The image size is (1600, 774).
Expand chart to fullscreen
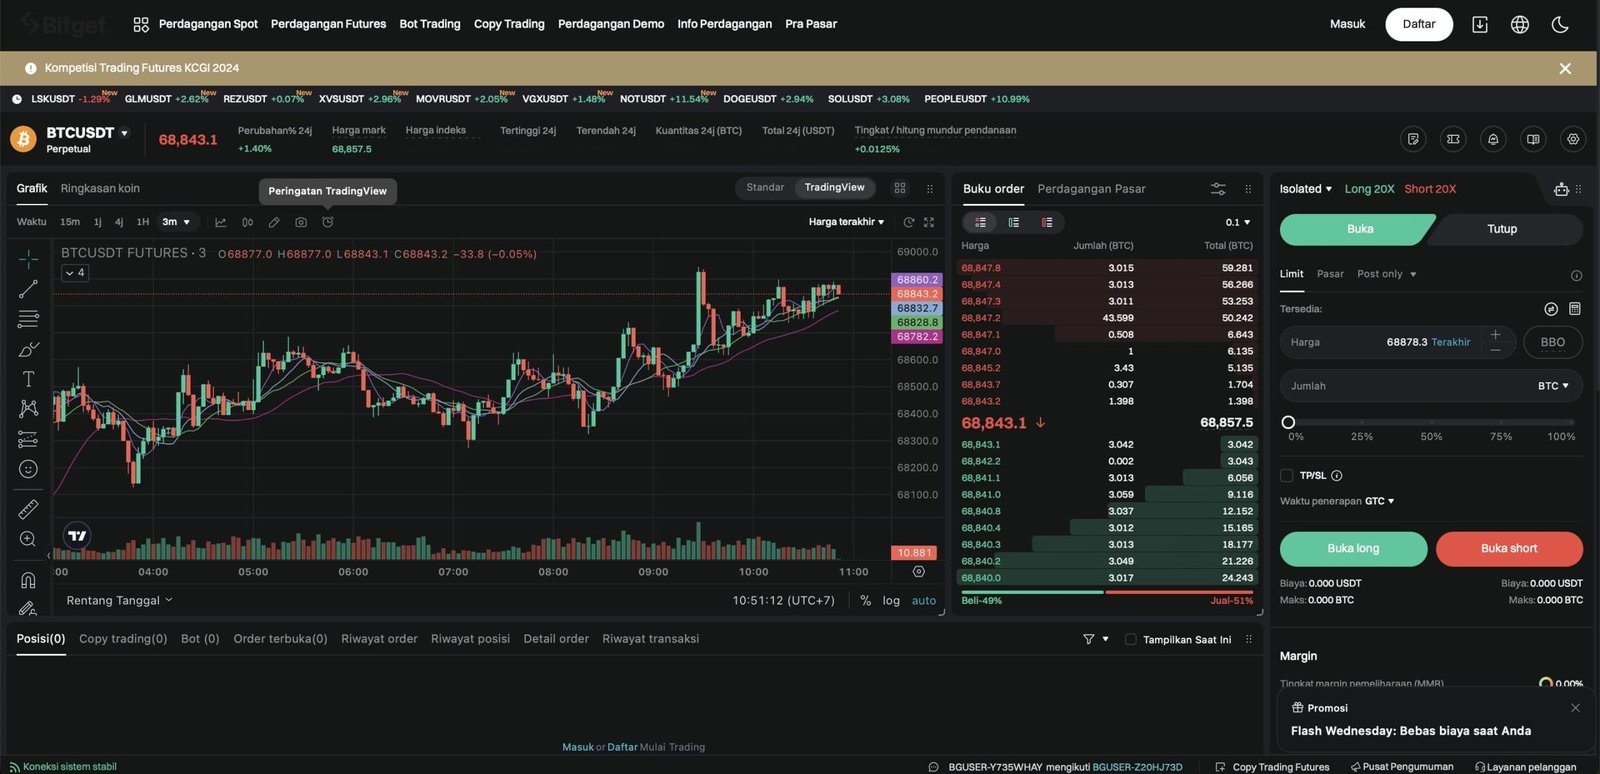tap(929, 222)
